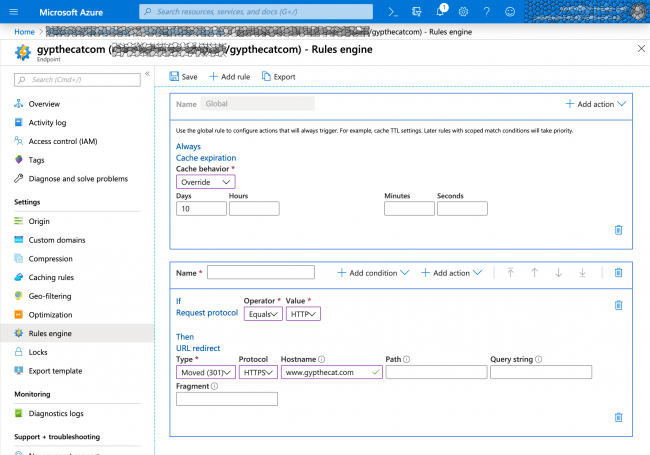This screenshot has width=650, height=455.
Task: Open Caching rules in sidebar
Action: pyautogui.click(x=51, y=277)
